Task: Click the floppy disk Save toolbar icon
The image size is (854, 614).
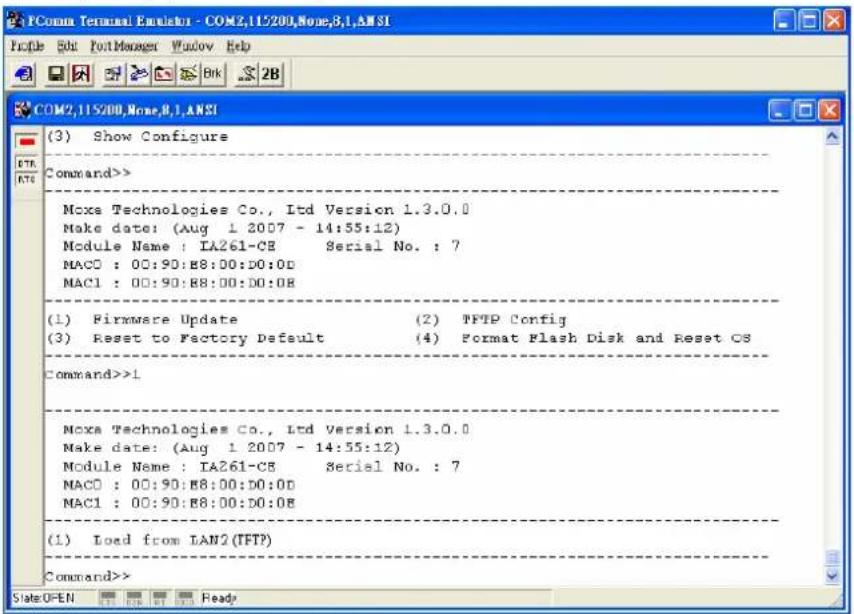Action: tap(57, 74)
